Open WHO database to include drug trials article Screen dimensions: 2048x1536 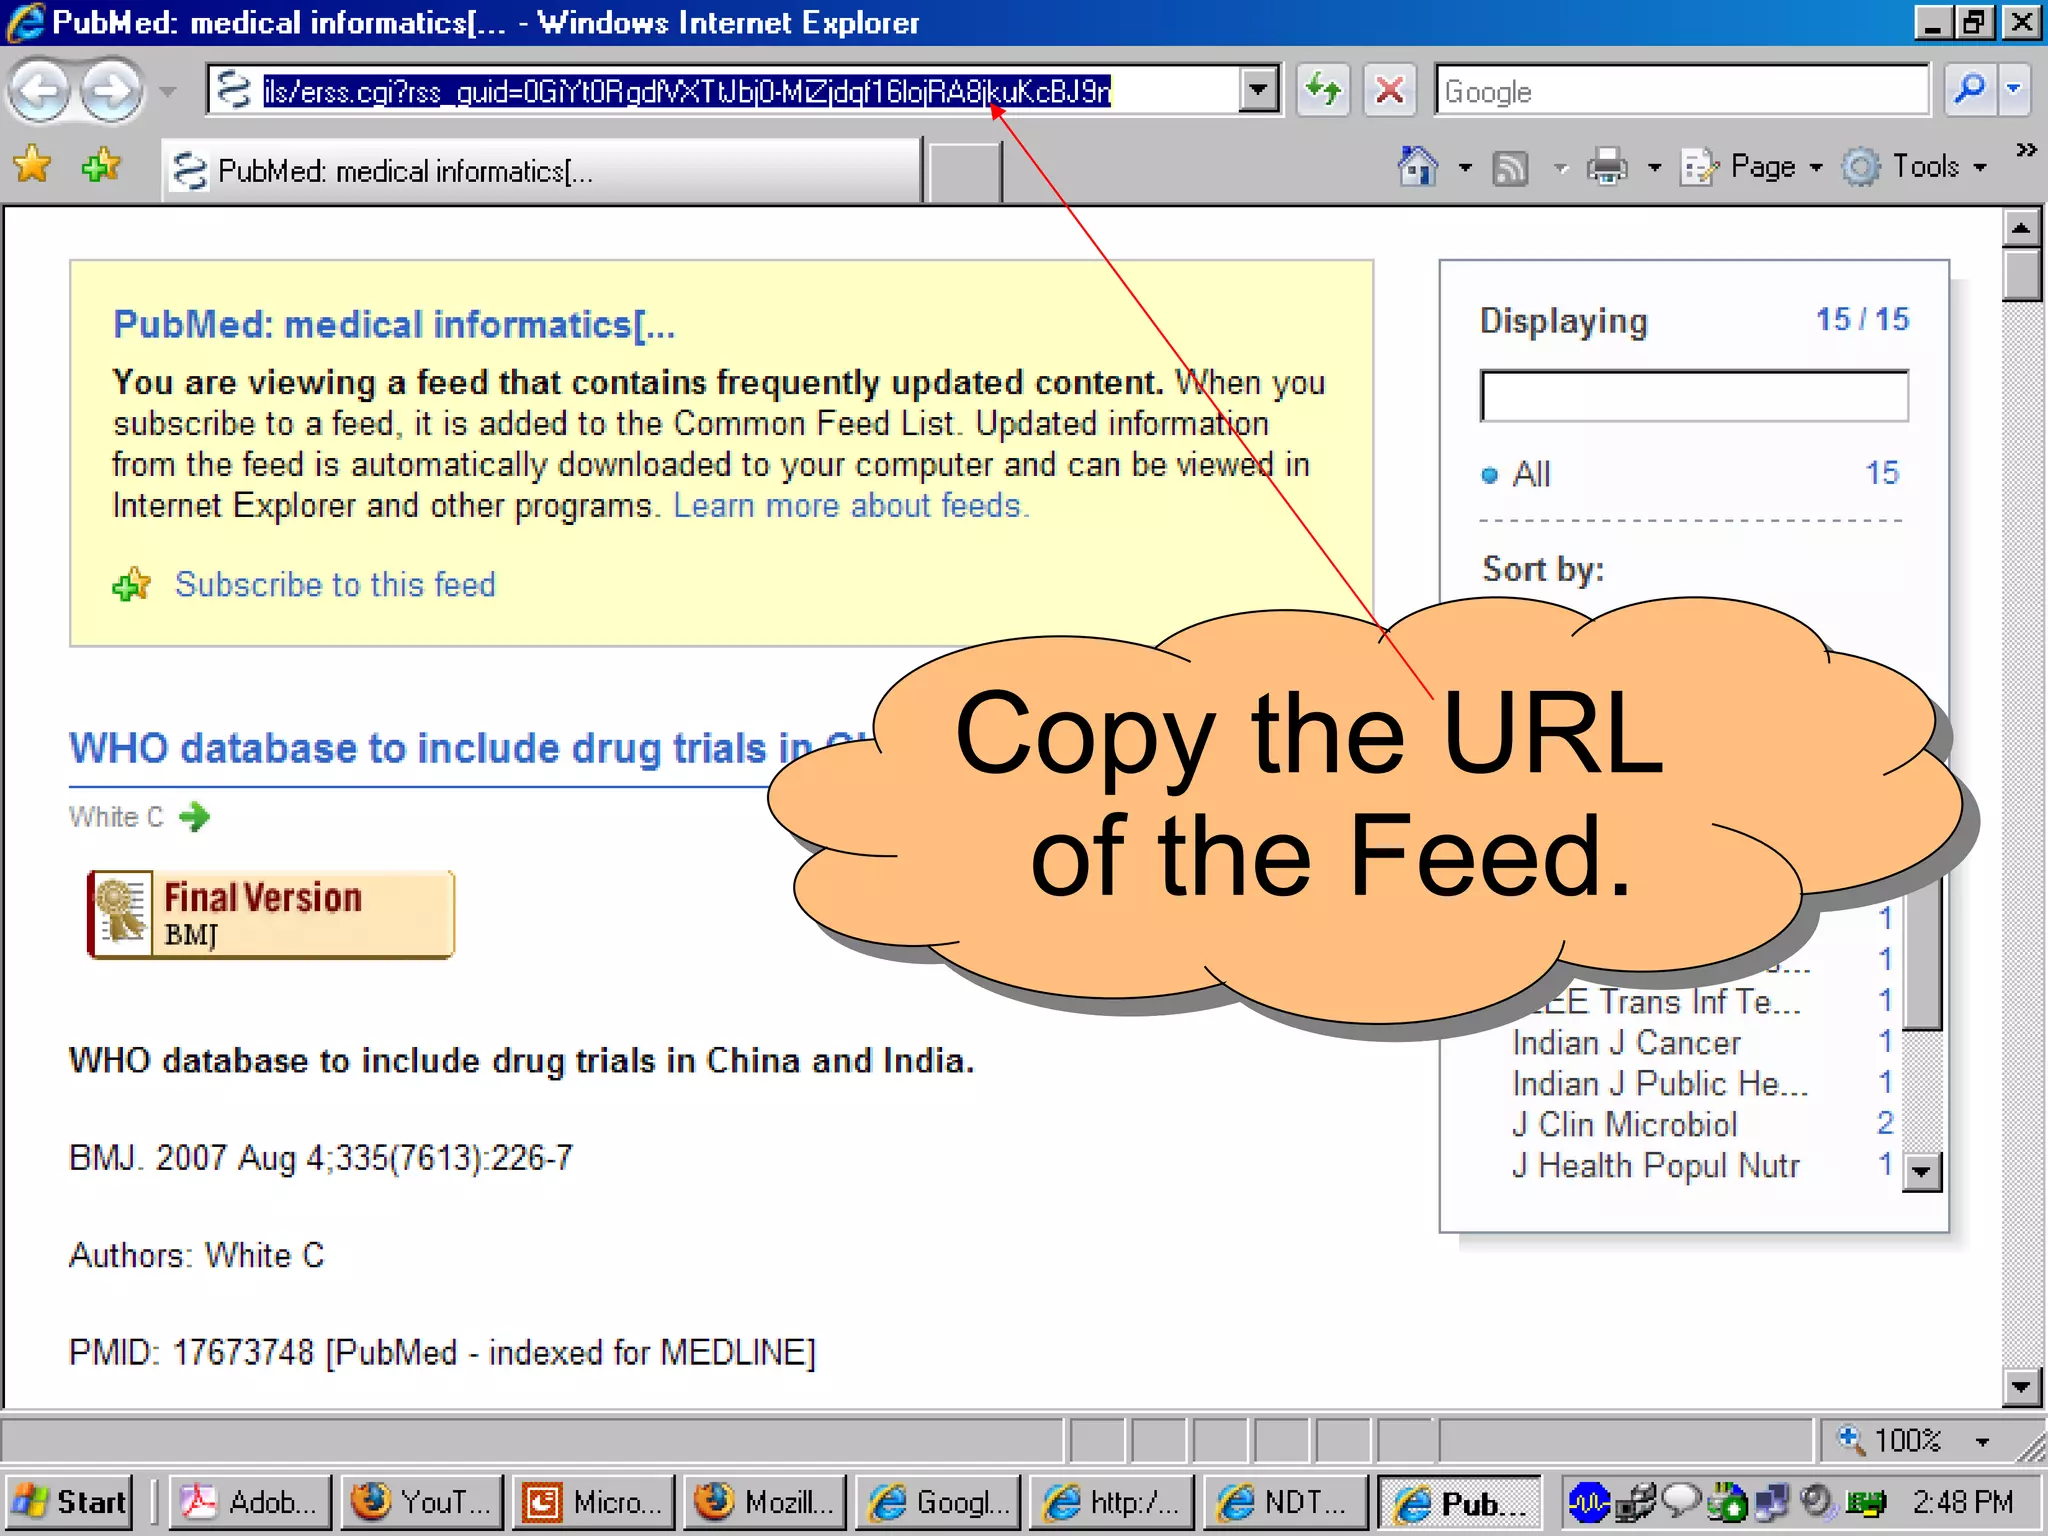click(470, 748)
